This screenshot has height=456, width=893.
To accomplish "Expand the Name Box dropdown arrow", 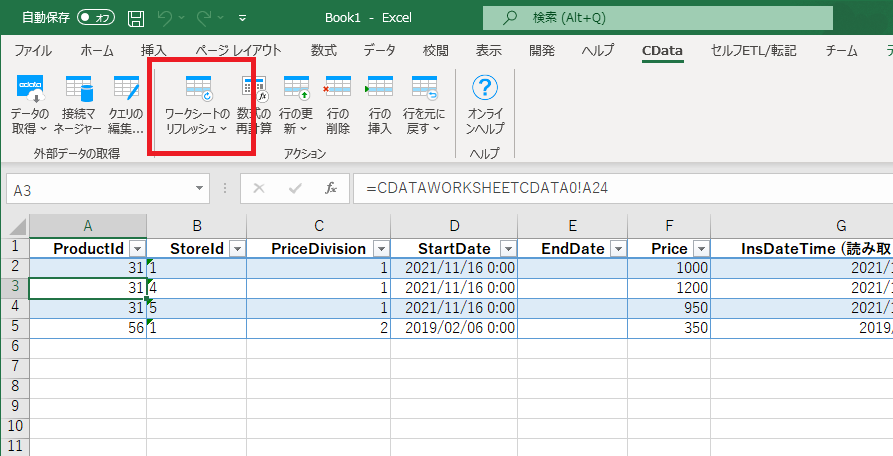I will point(199,188).
